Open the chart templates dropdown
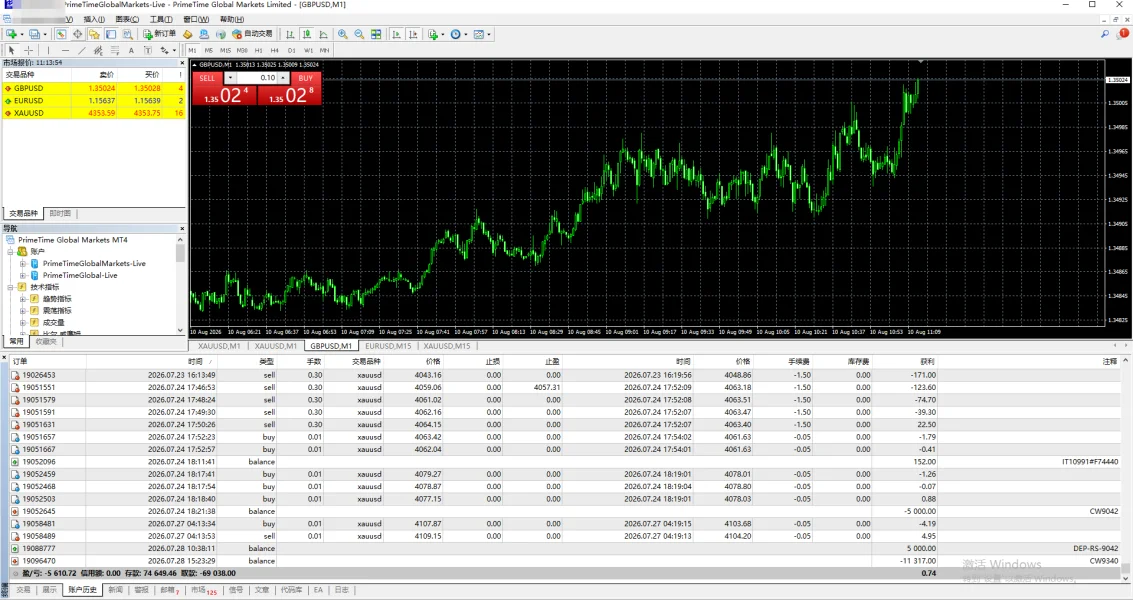This screenshot has height=600, width=1133. click(482, 34)
